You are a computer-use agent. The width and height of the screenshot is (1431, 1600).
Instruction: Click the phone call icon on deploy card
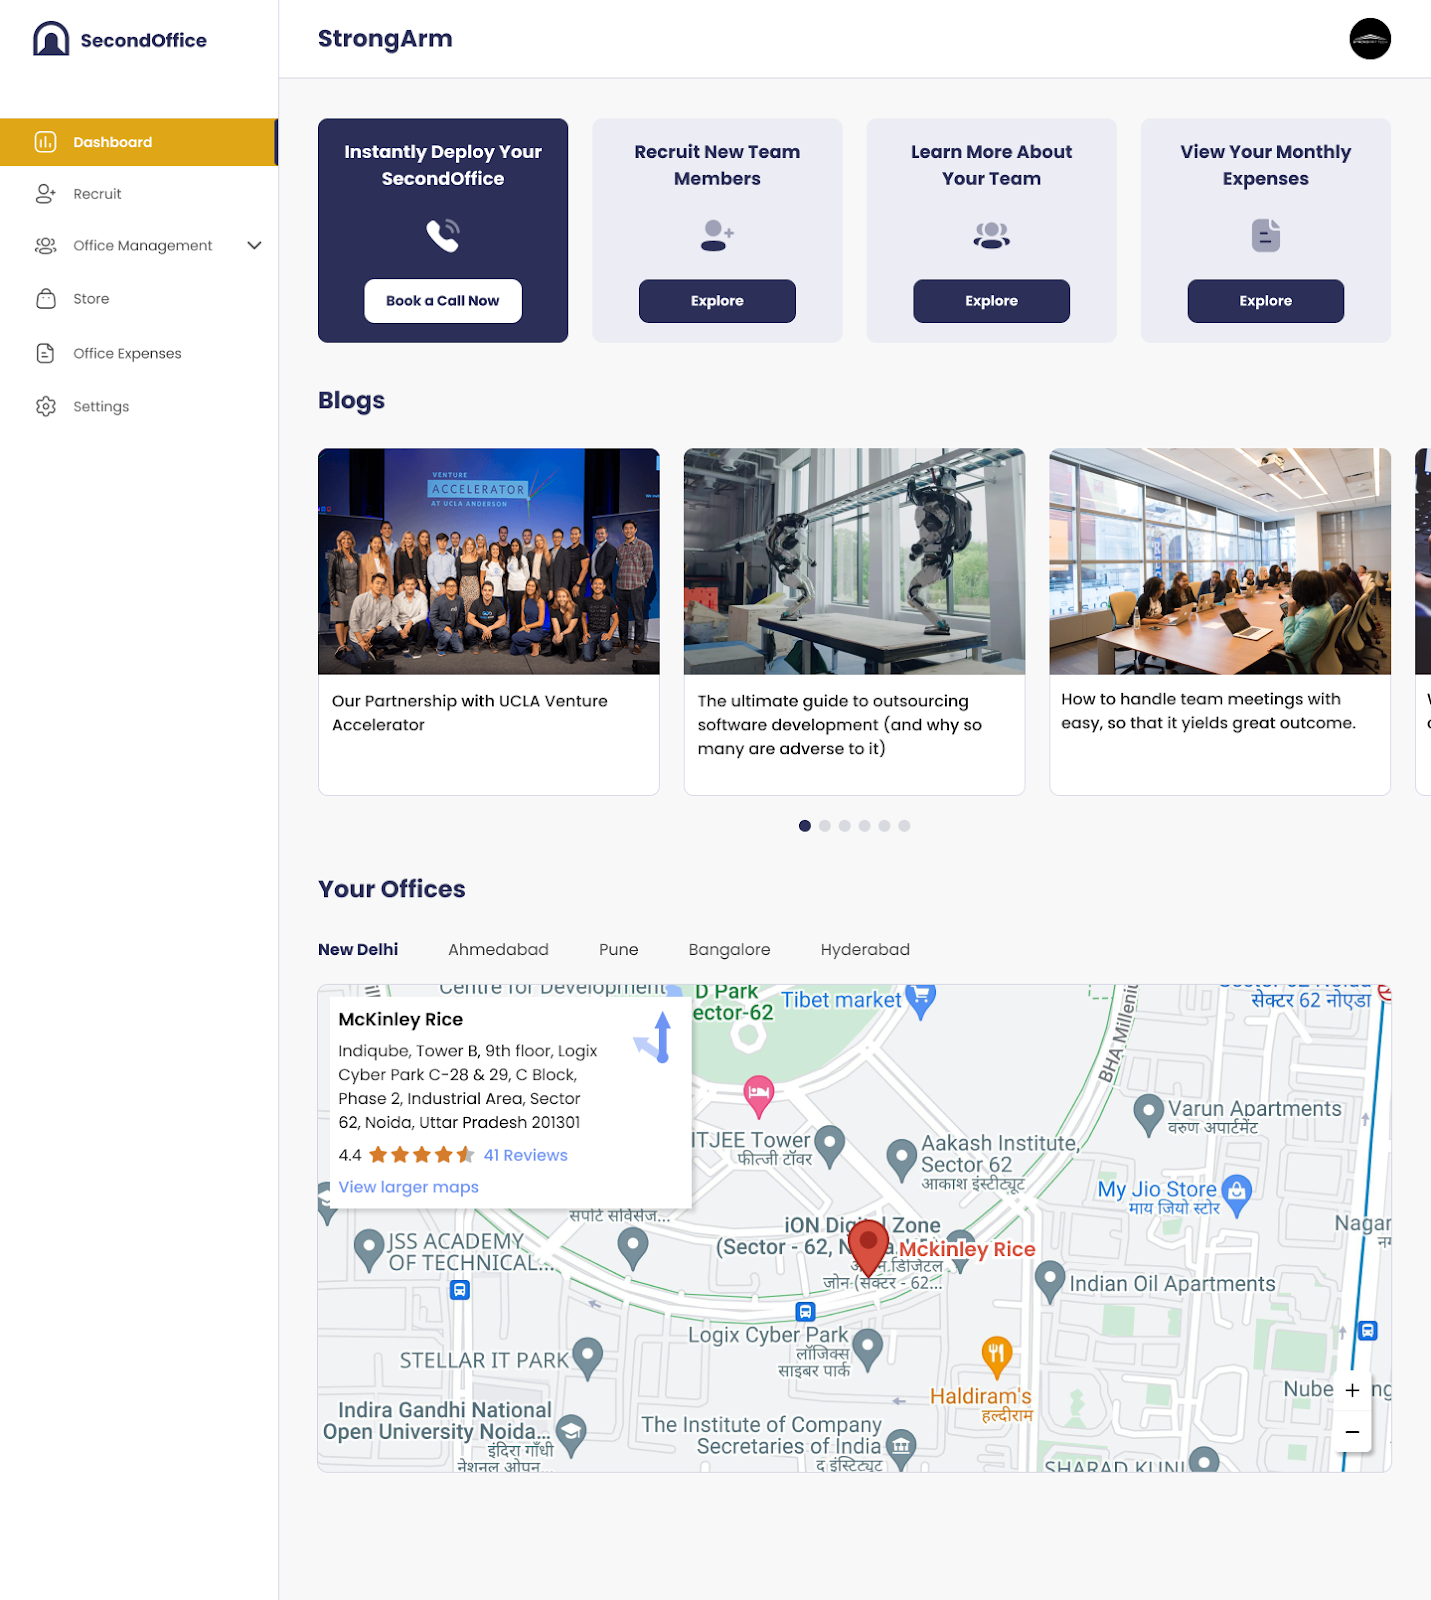click(443, 235)
